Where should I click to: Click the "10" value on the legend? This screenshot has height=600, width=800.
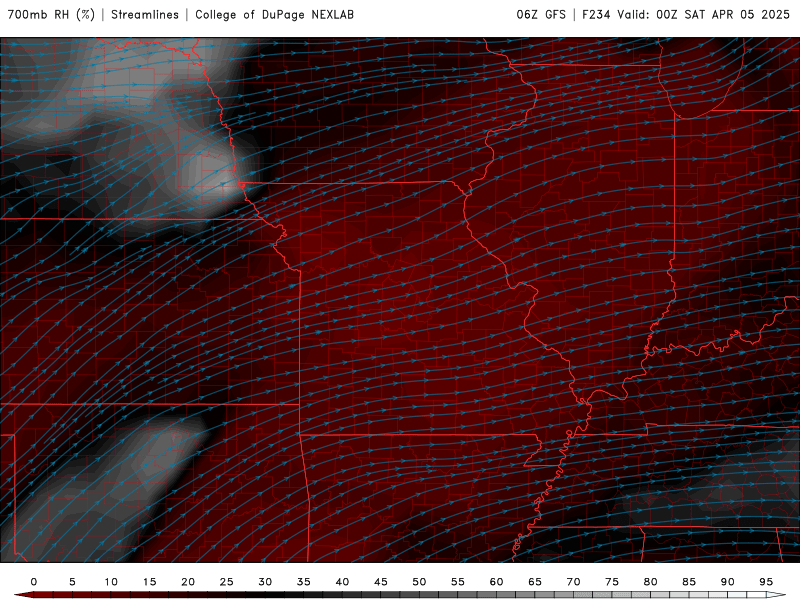(111, 582)
